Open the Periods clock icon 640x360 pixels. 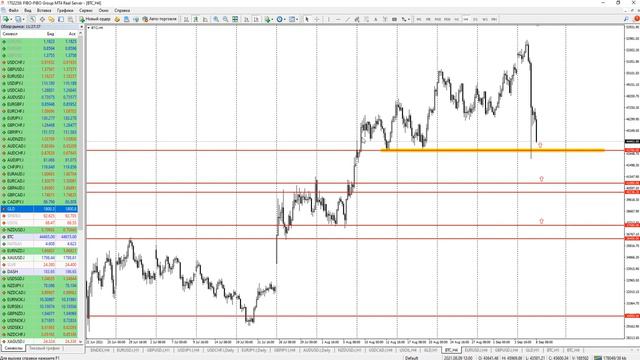280,19
